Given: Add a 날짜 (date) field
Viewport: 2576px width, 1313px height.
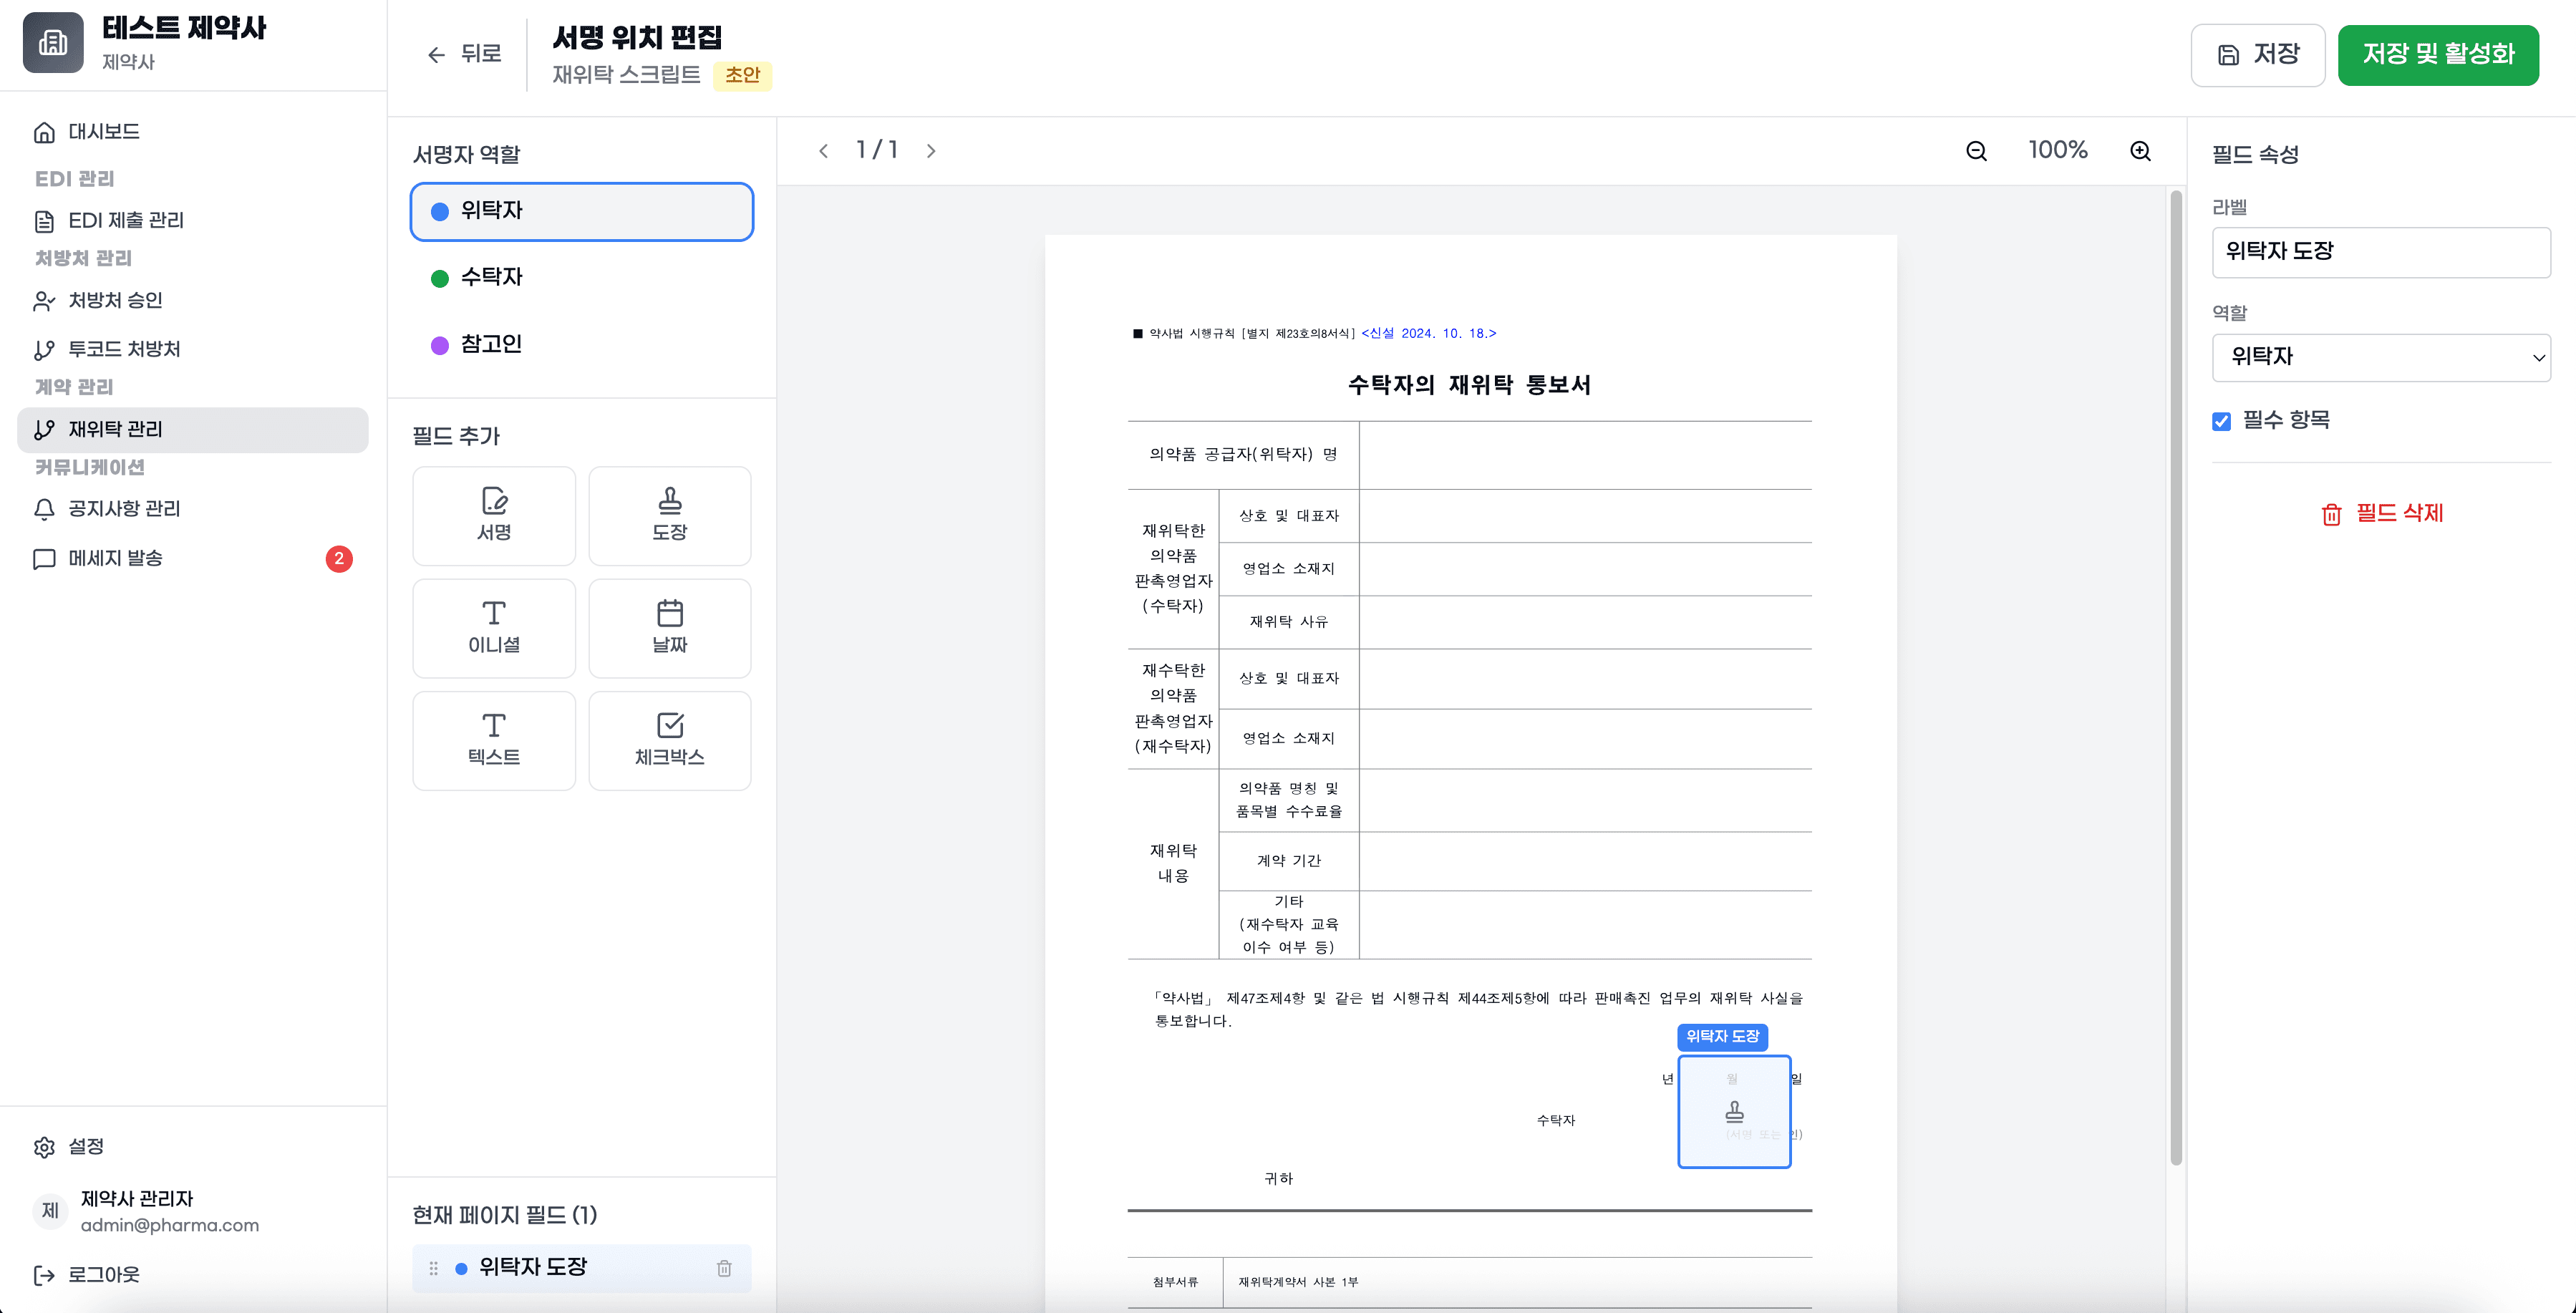Looking at the screenshot, I should coord(669,628).
